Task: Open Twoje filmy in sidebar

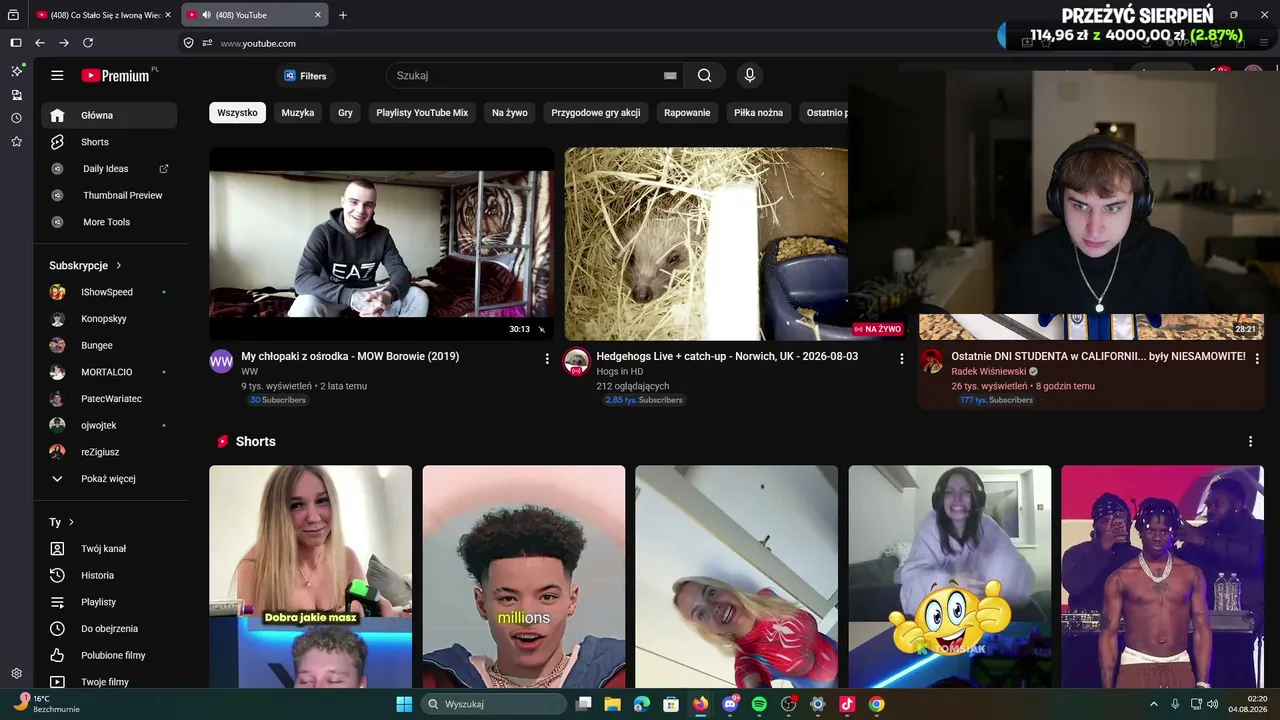Action: click(109, 682)
